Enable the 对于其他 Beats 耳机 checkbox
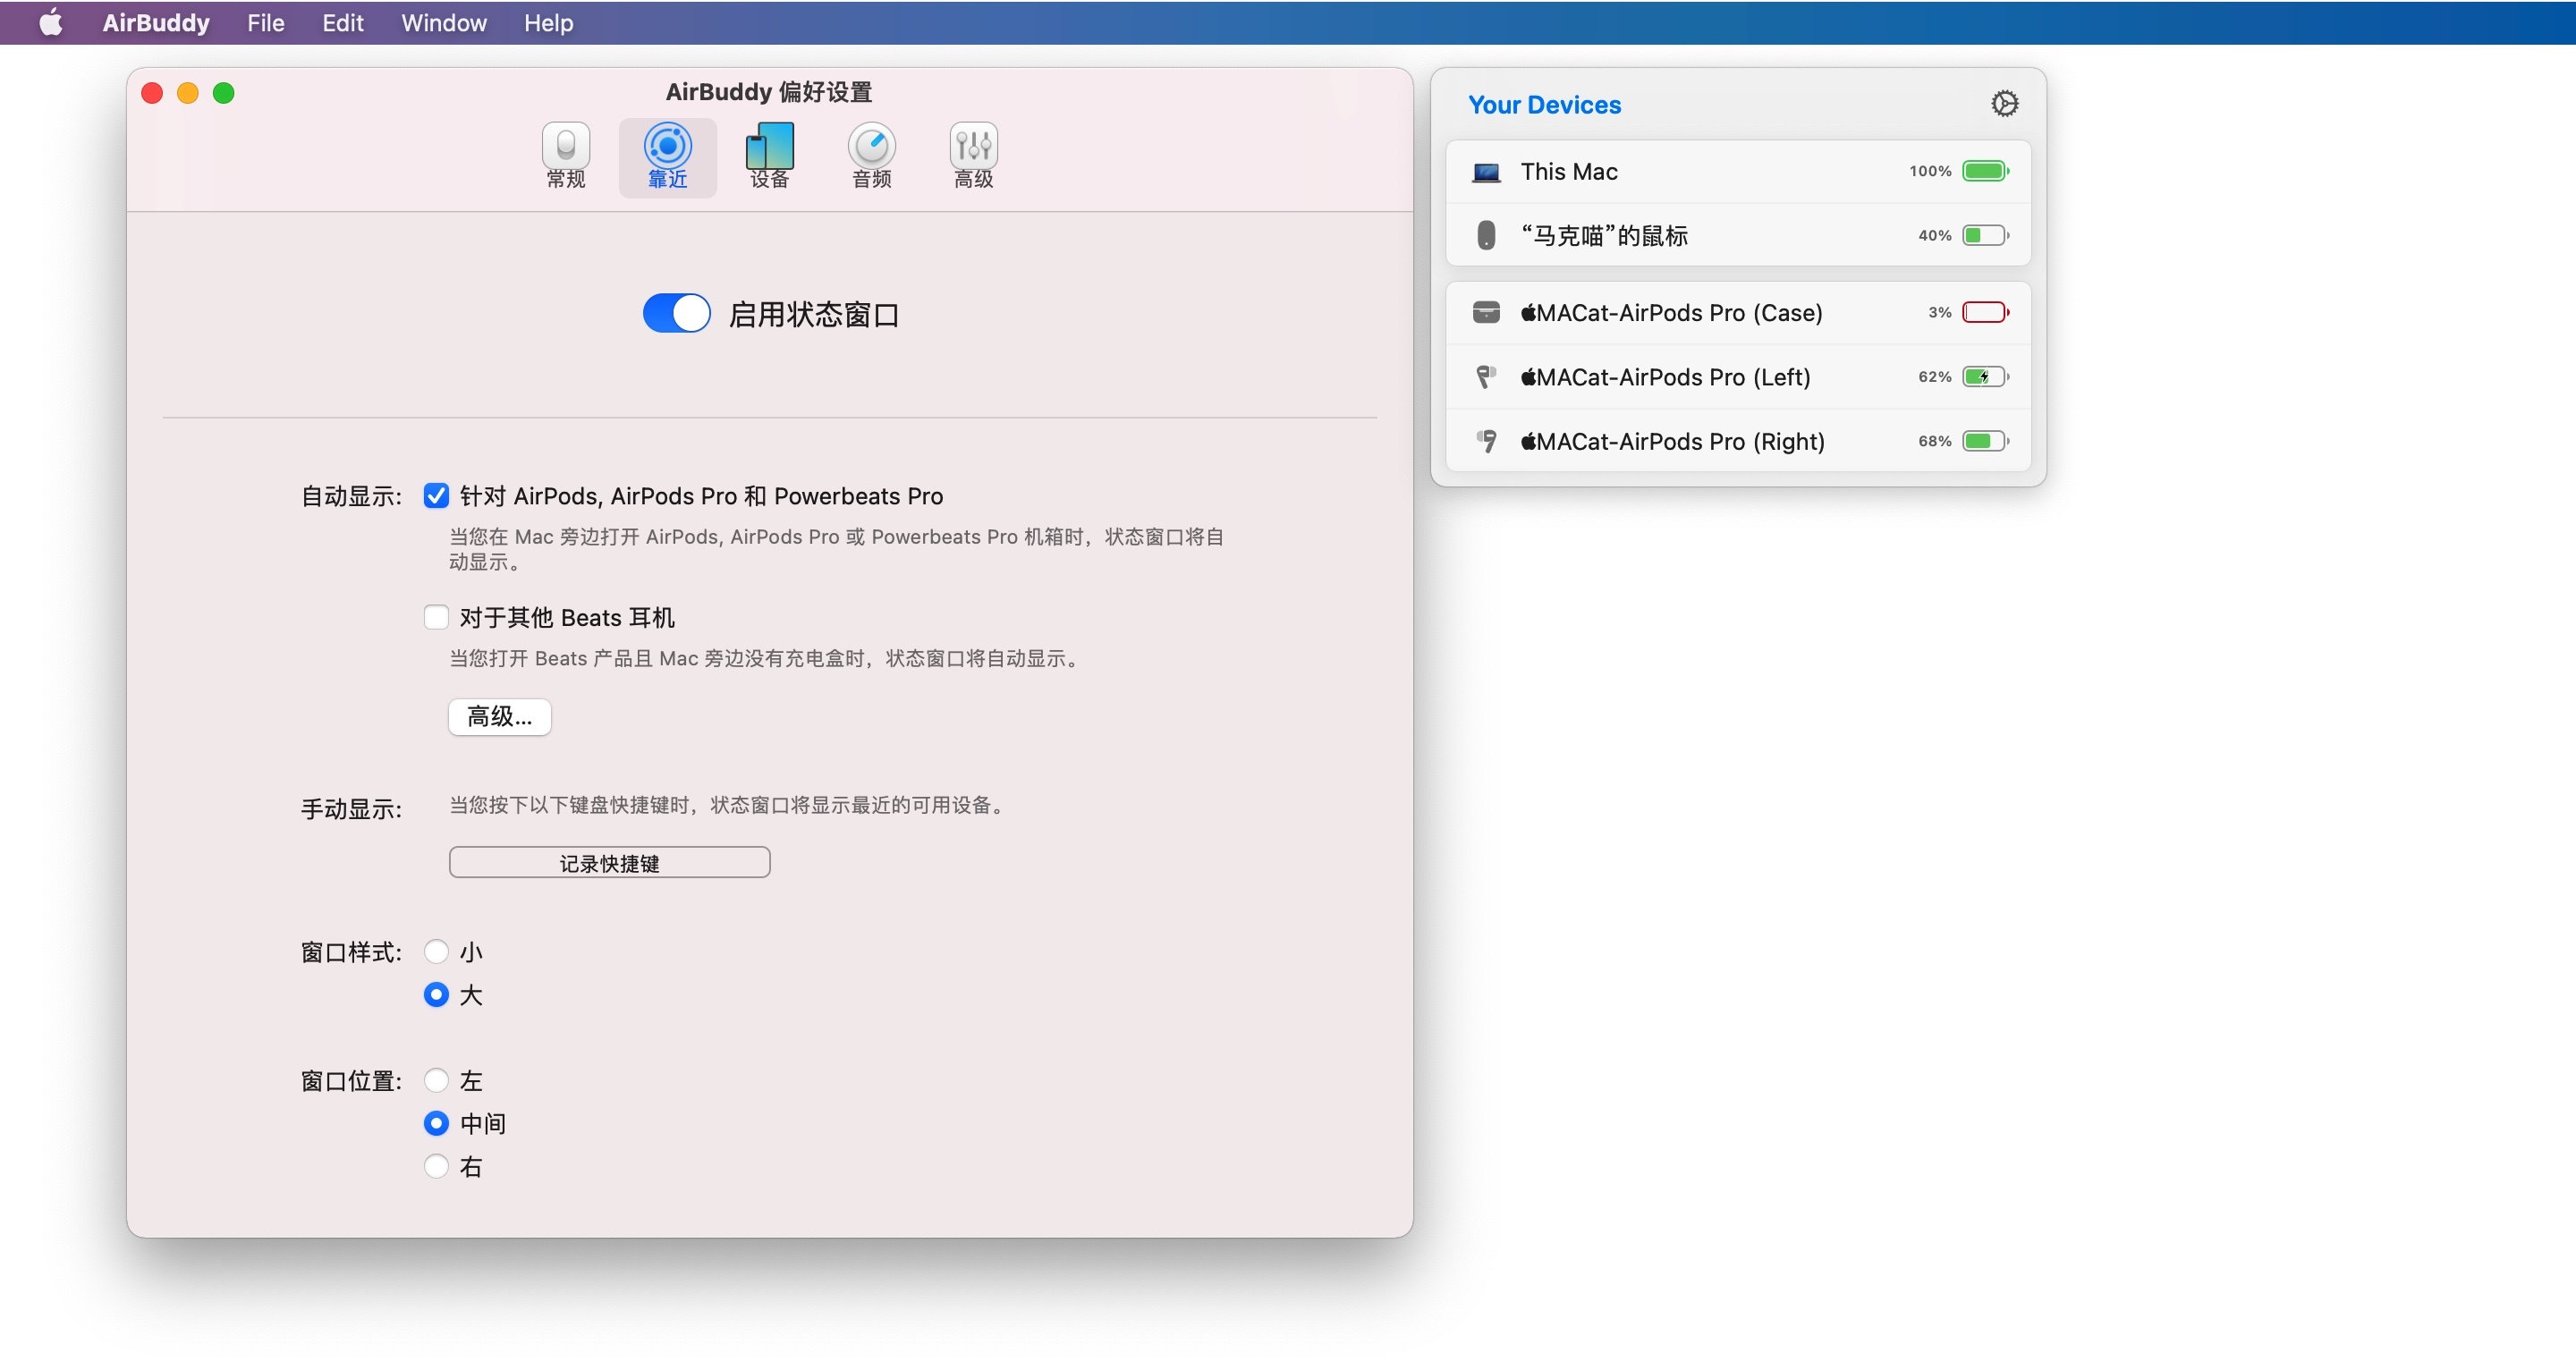Viewport: 2576px width, 1370px height. [x=436, y=617]
